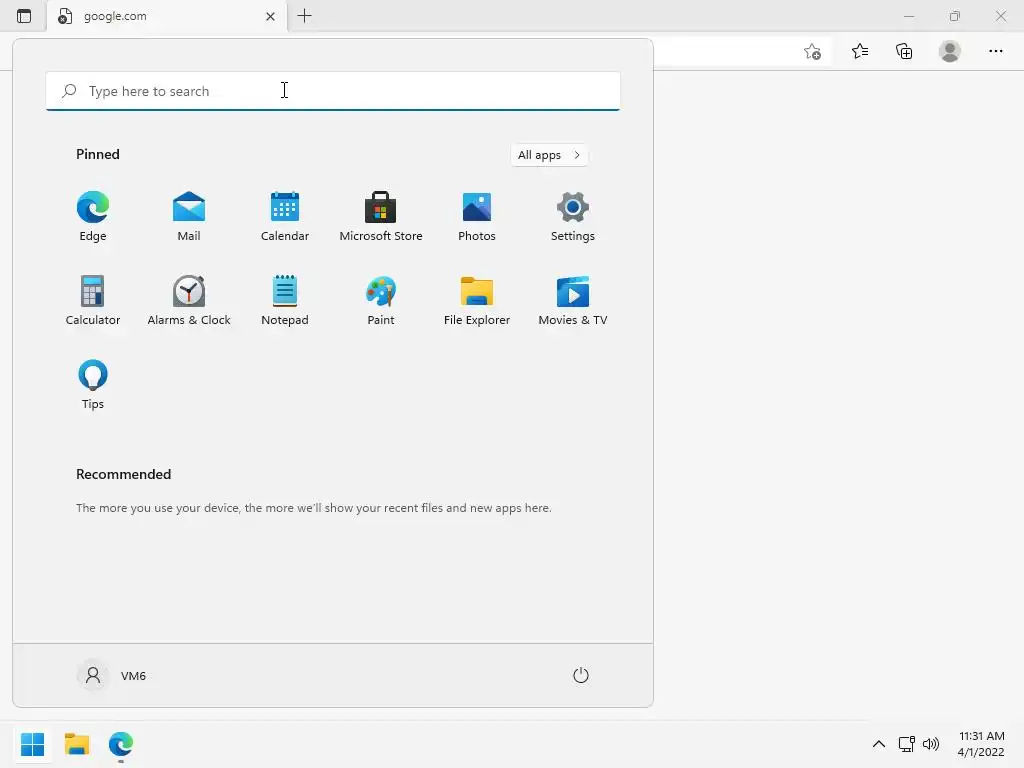Close the google.com tab
Image resolution: width=1024 pixels, height=768 pixels.
click(x=270, y=16)
